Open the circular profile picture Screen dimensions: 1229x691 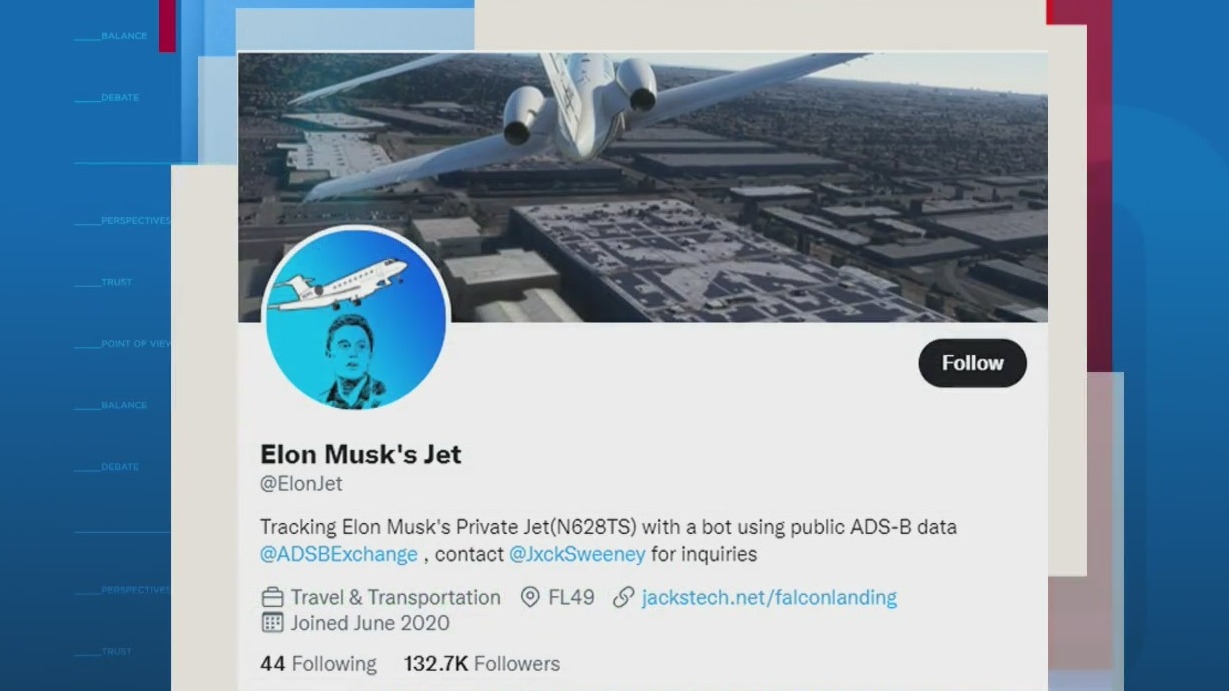(355, 318)
